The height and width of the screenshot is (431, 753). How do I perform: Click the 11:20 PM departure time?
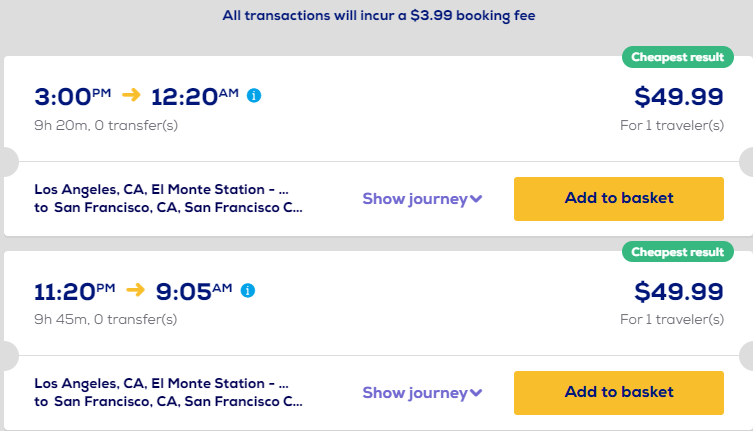tap(78, 292)
